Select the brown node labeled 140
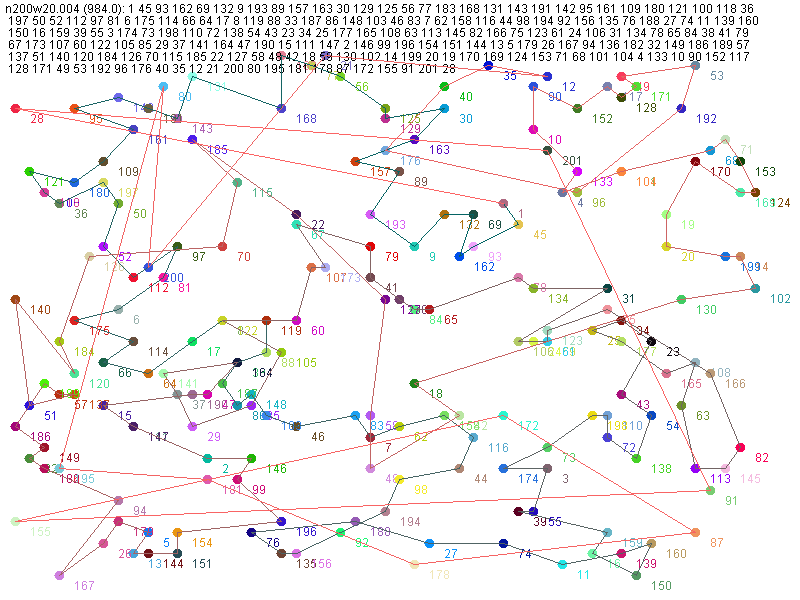The width and height of the screenshot is (800, 600). (15, 299)
